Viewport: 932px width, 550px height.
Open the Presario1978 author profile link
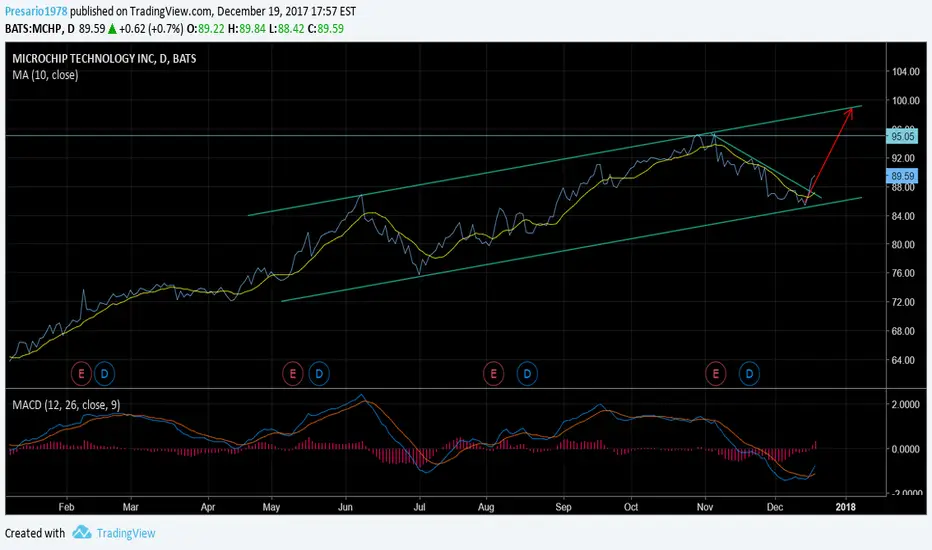36,11
